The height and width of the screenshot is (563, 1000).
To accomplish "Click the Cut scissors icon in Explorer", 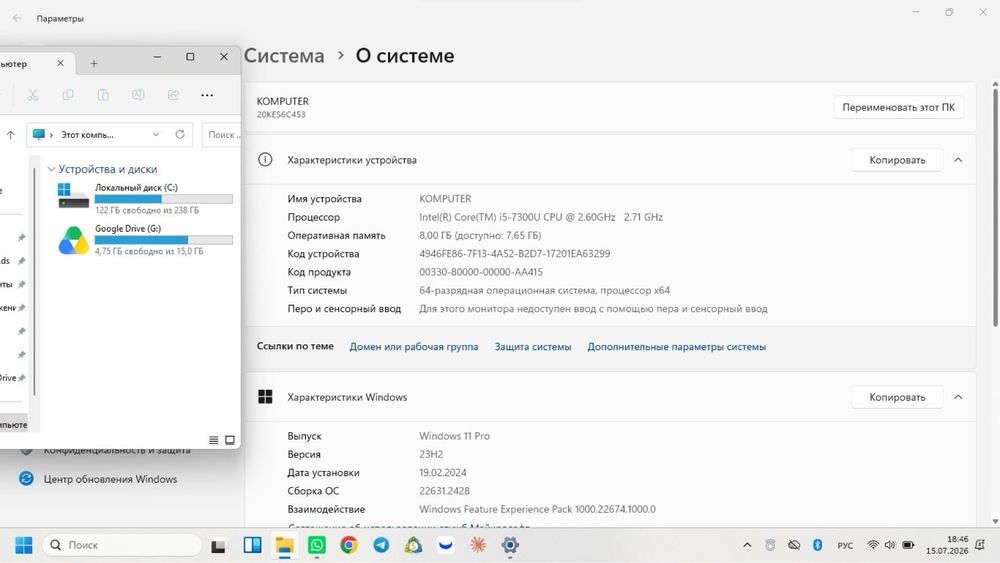I will (x=33, y=95).
